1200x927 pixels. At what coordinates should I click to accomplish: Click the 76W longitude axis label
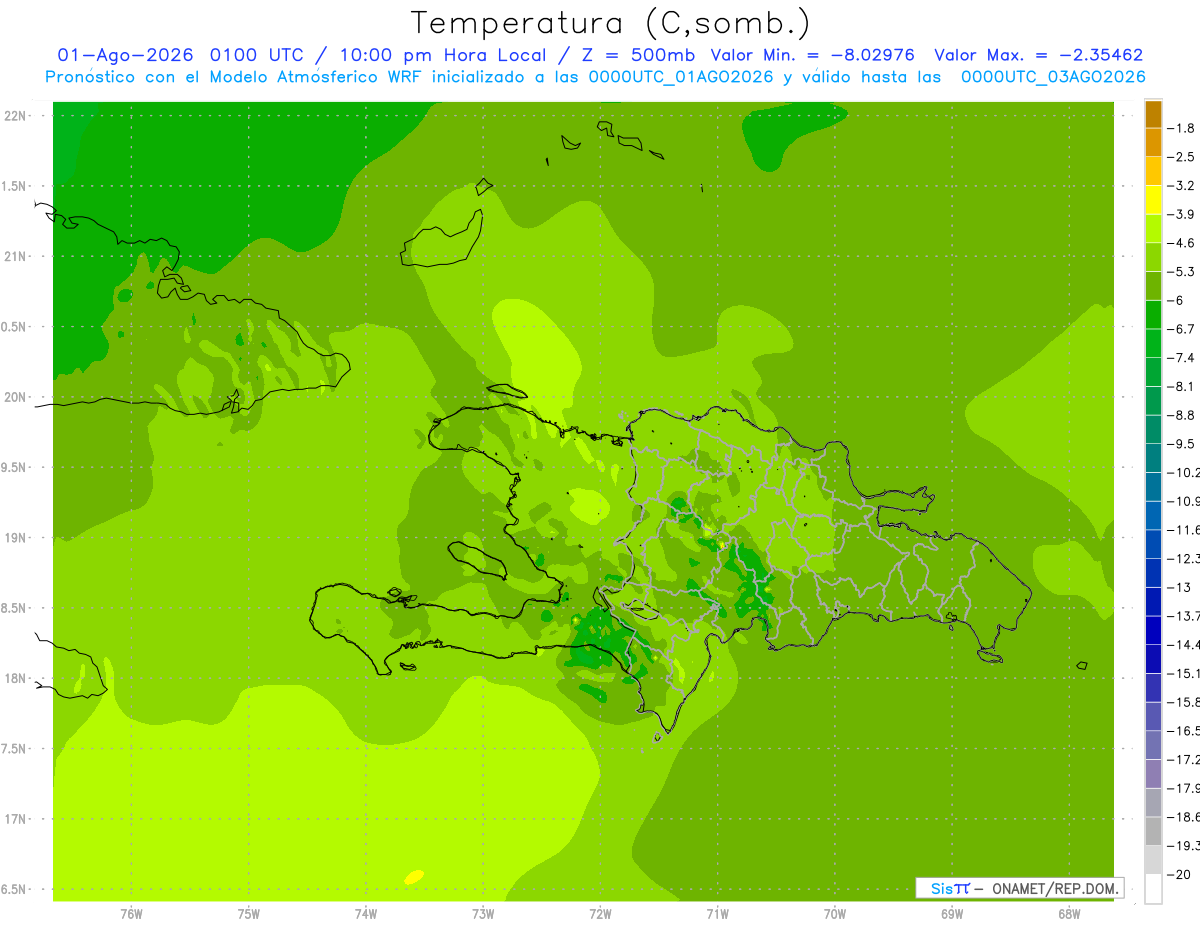[x=131, y=914]
